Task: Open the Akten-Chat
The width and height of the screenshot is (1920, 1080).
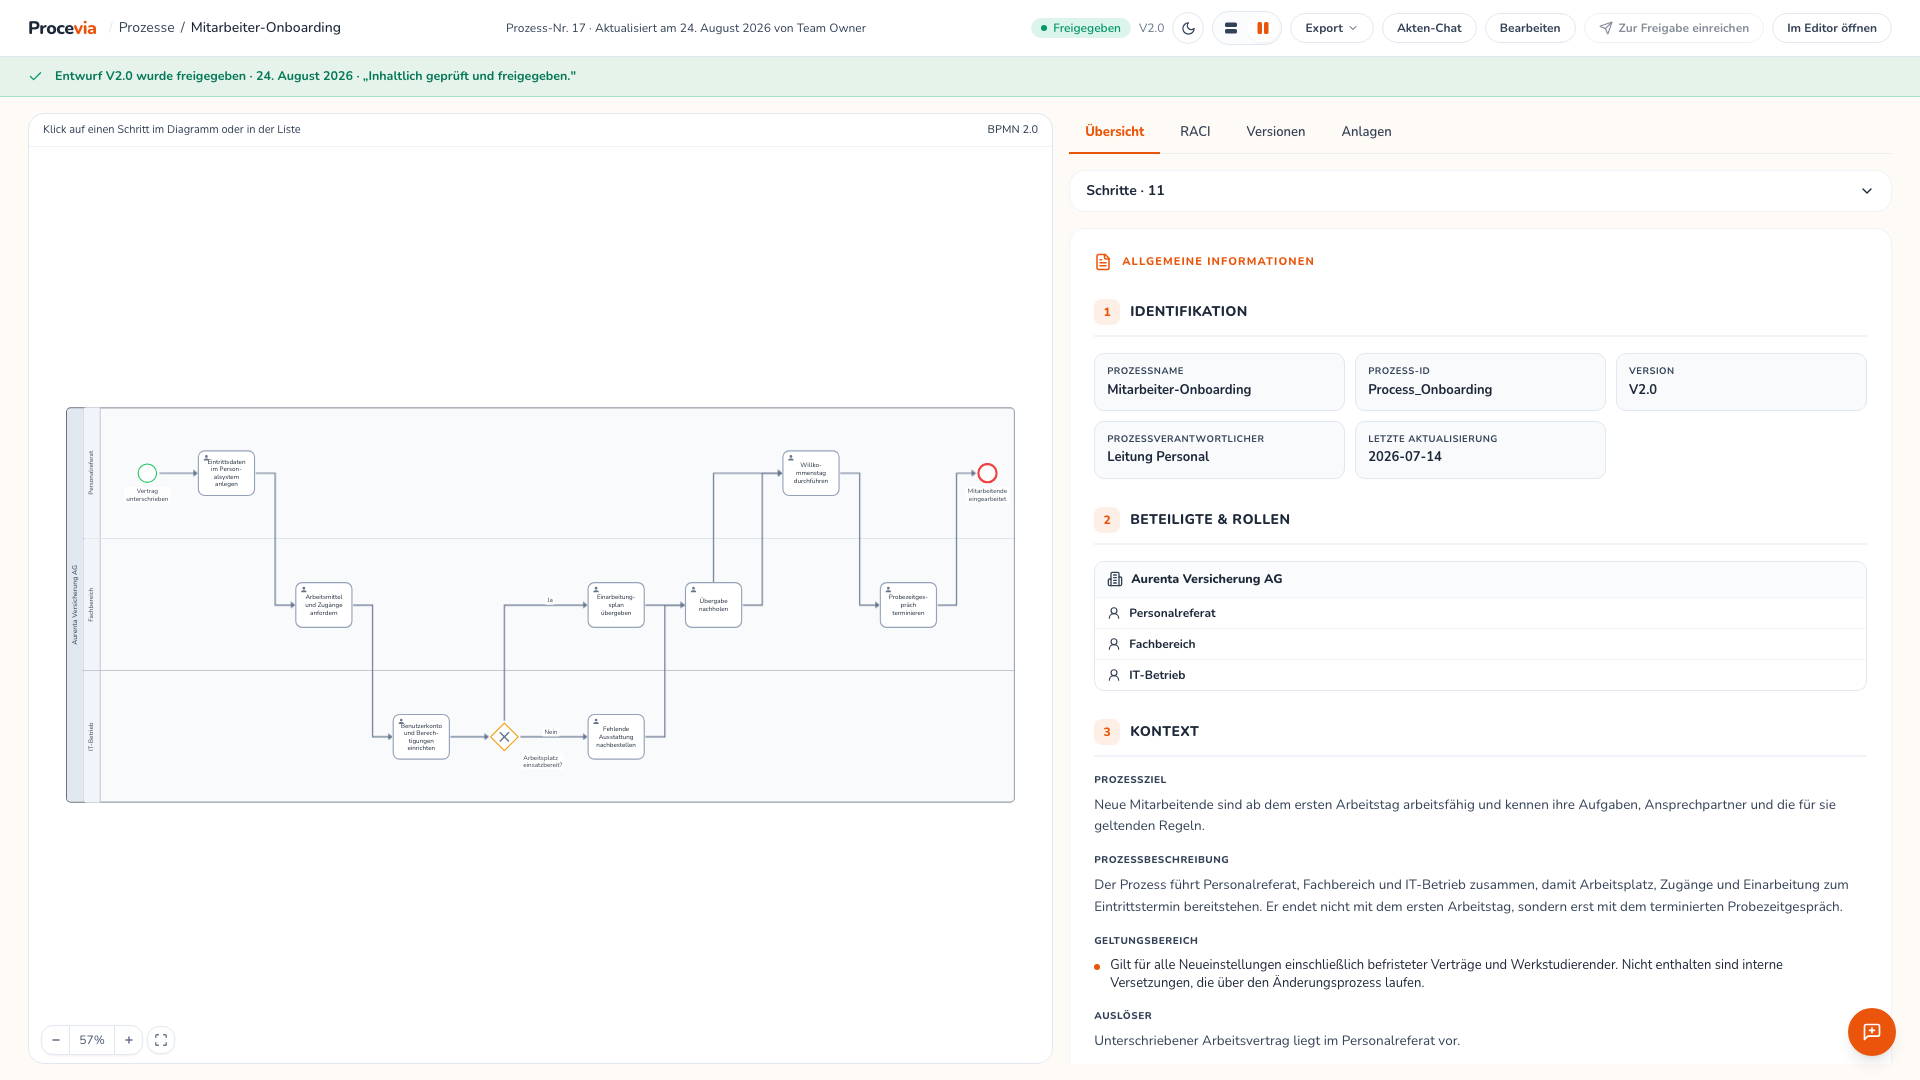Action: point(1429,28)
